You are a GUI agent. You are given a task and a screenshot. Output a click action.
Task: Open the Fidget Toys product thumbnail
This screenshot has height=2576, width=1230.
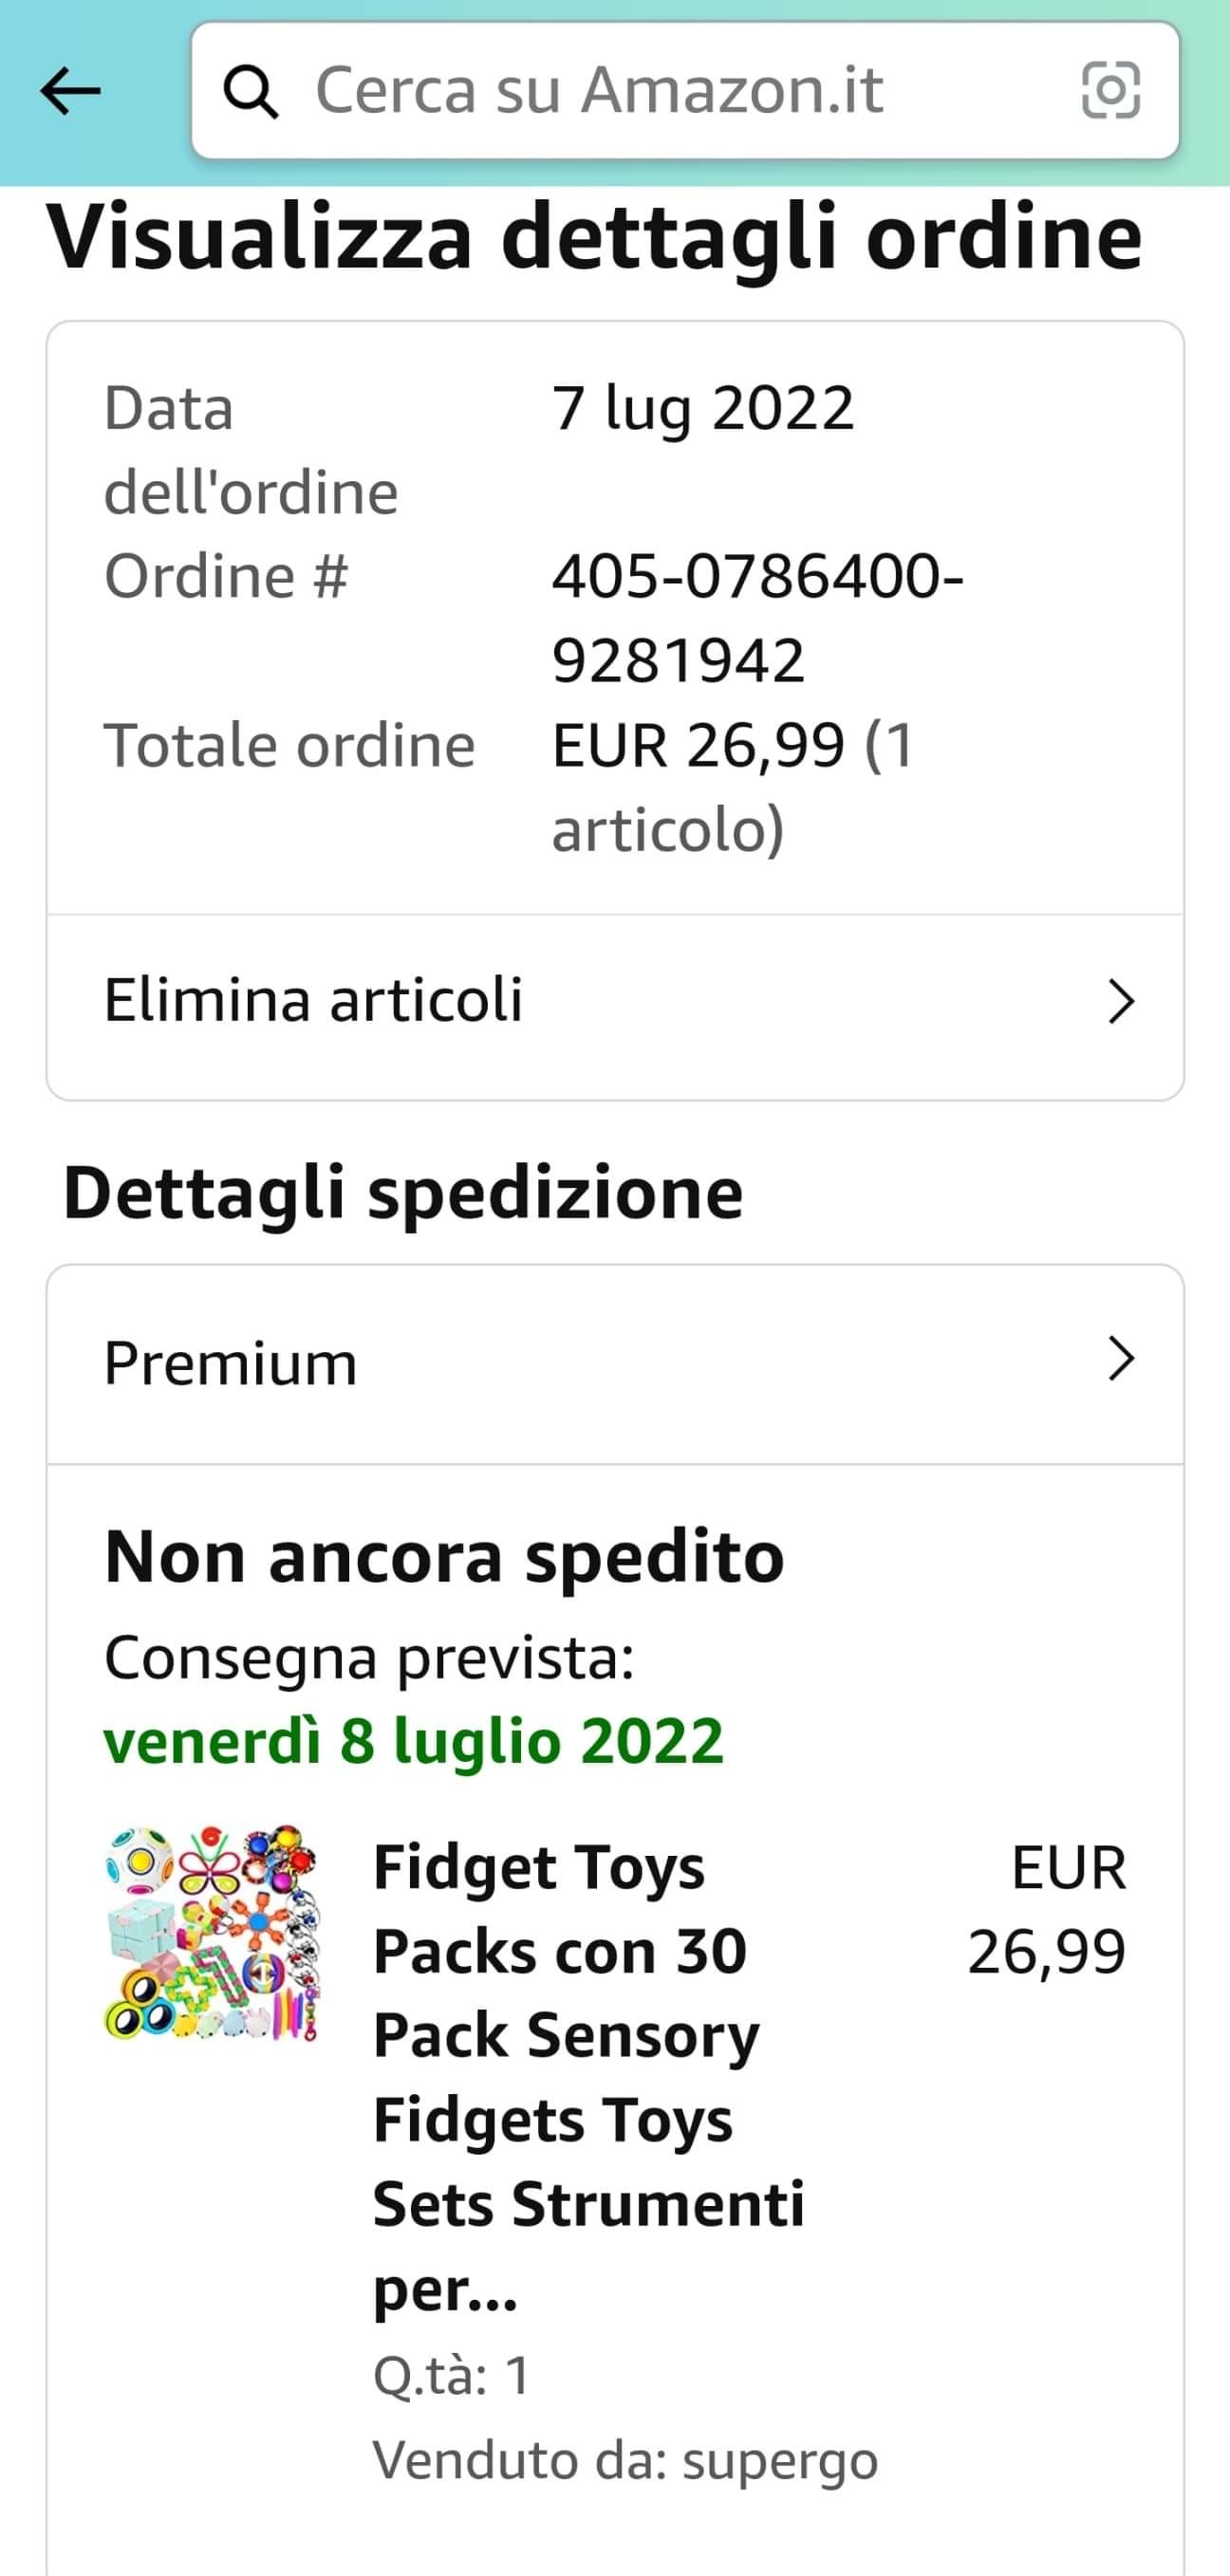pyautogui.click(x=213, y=1932)
